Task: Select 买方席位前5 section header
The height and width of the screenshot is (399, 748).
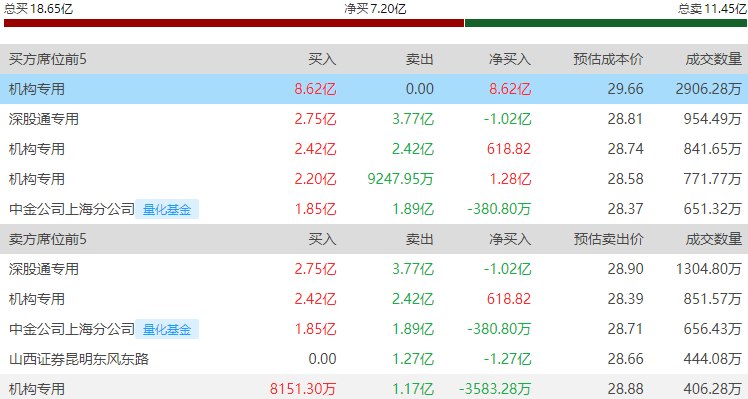Action: click(48, 59)
